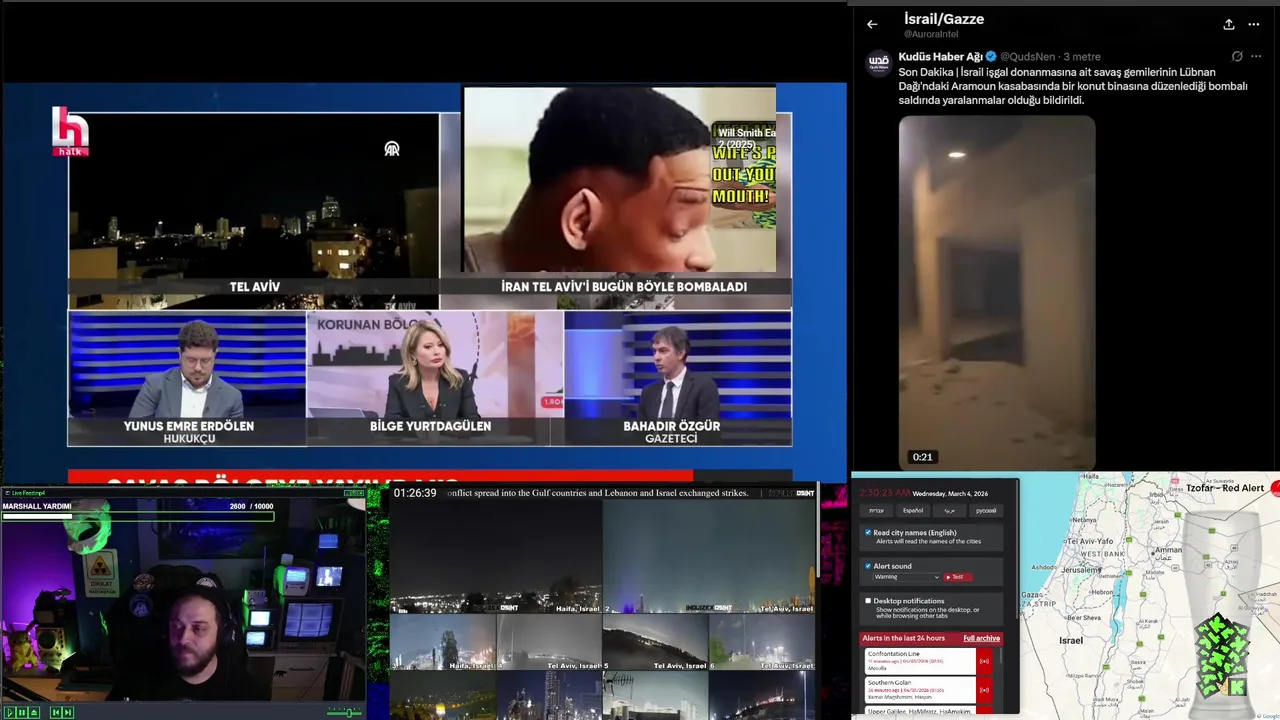1280x720 pixels.
Task: Click the Kudüs Haber Ağı verified badge
Action: tap(991, 57)
